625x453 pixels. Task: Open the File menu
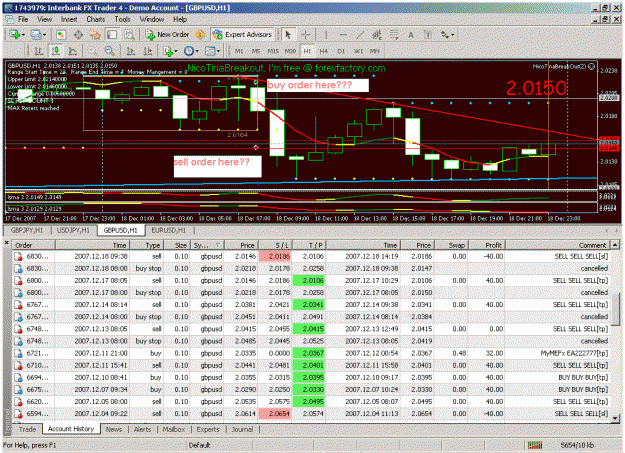[x=23, y=19]
